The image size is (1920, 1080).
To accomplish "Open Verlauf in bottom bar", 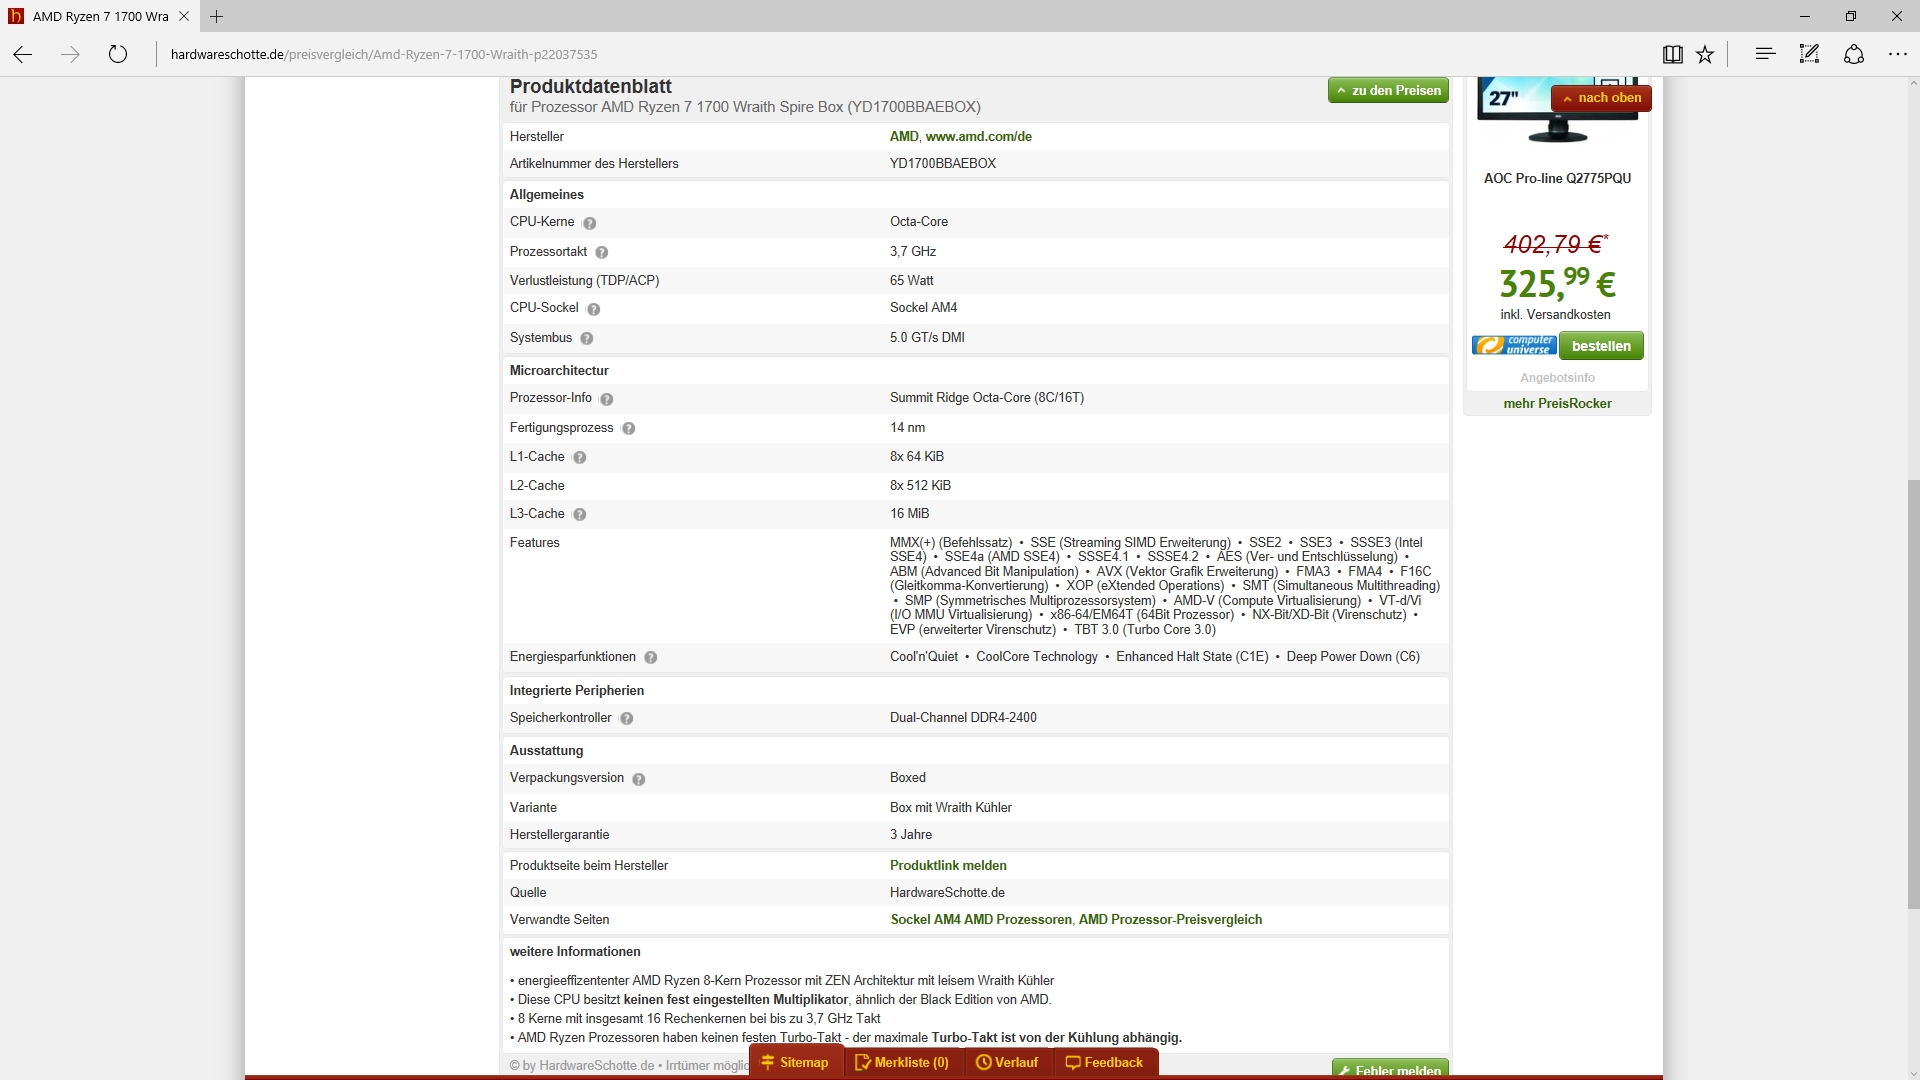I will (1007, 1062).
